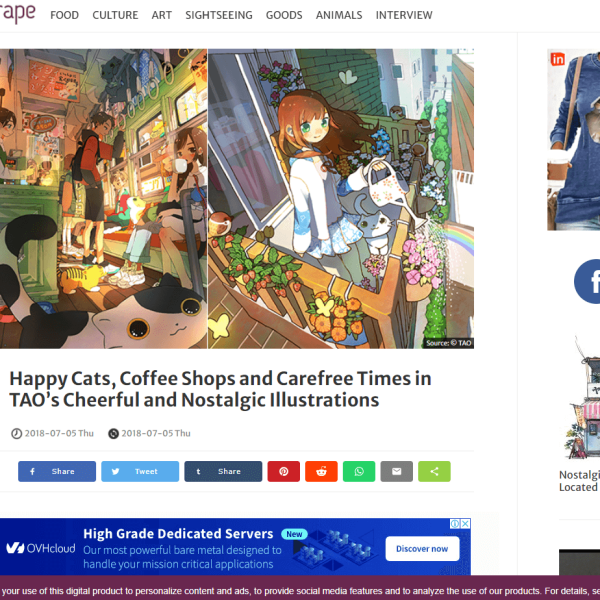The width and height of the screenshot is (600, 600).
Task: Share on Tumblr using dark Share button
Action: click(223, 471)
